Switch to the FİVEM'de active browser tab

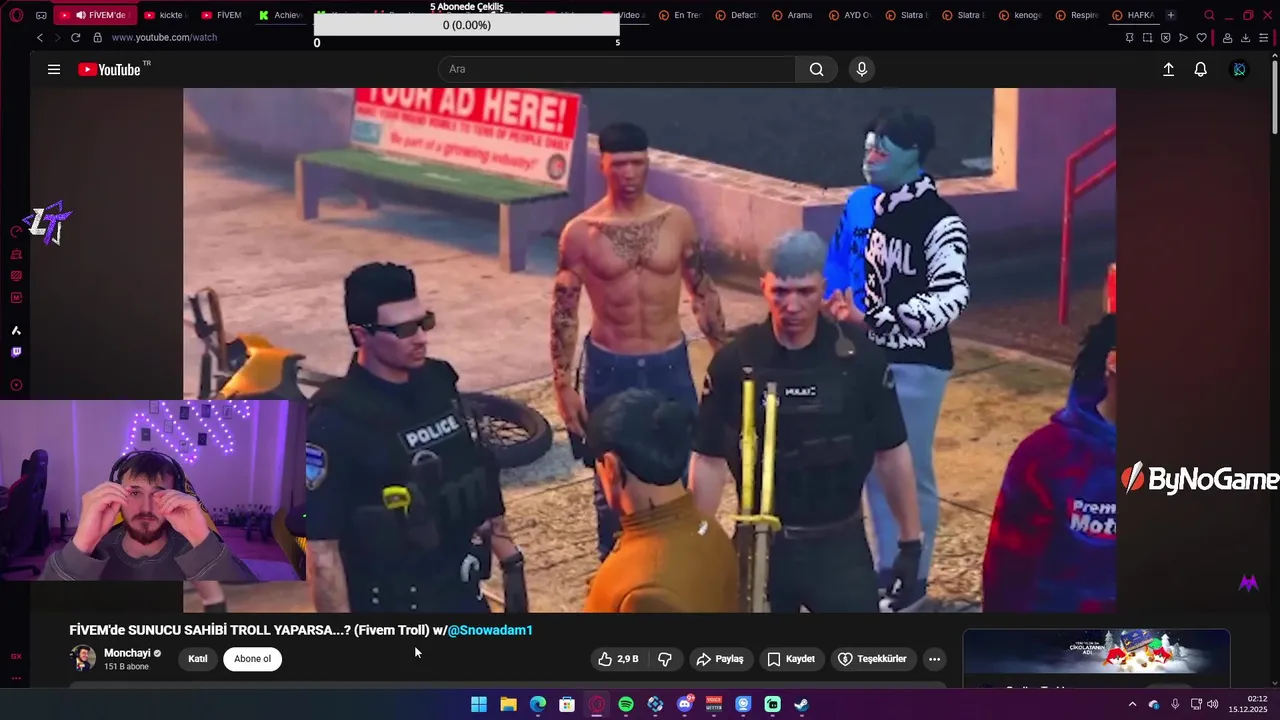point(93,15)
